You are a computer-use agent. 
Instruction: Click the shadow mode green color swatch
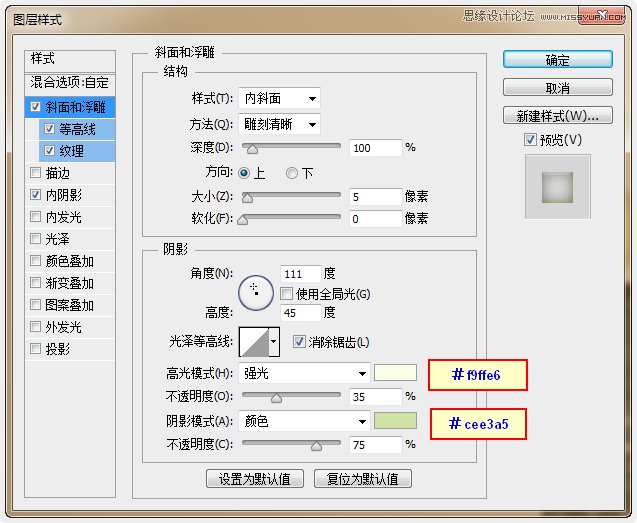(395, 421)
